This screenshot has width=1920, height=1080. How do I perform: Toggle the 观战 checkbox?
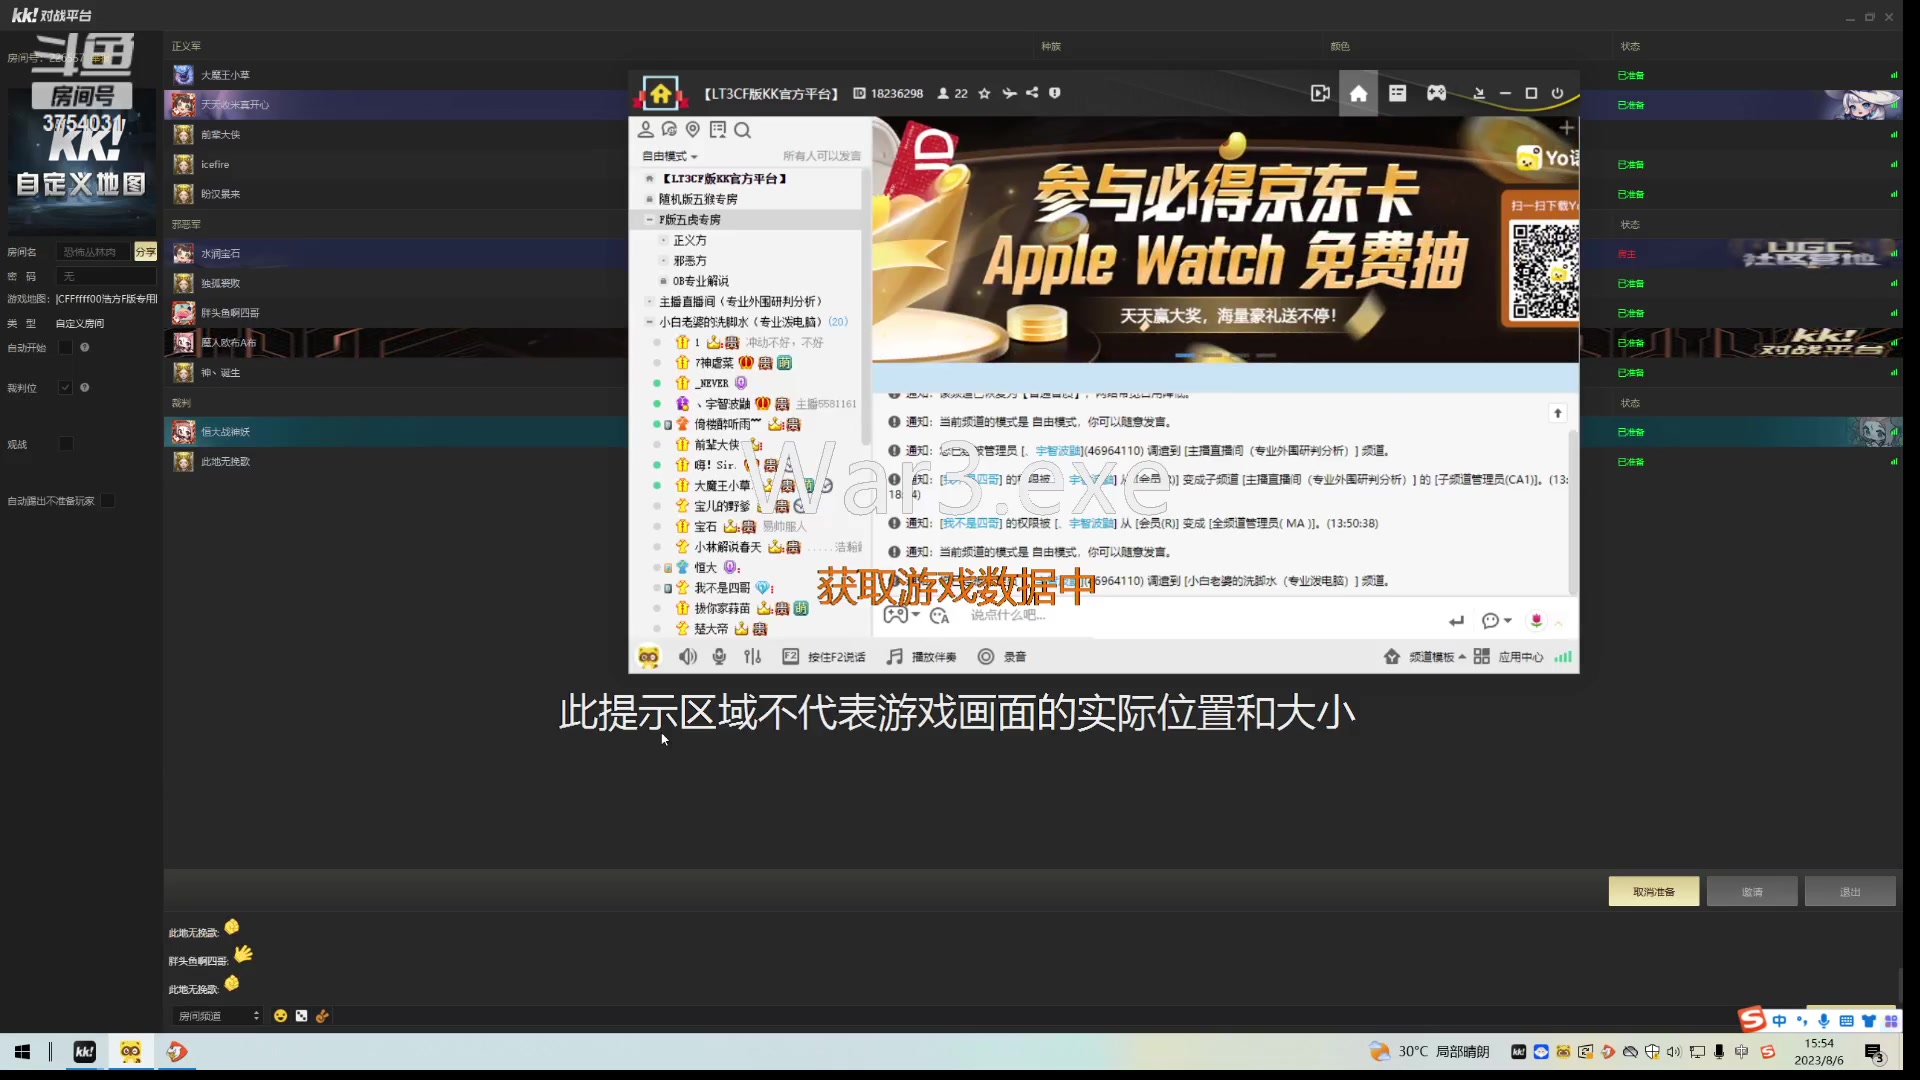pos(66,444)
